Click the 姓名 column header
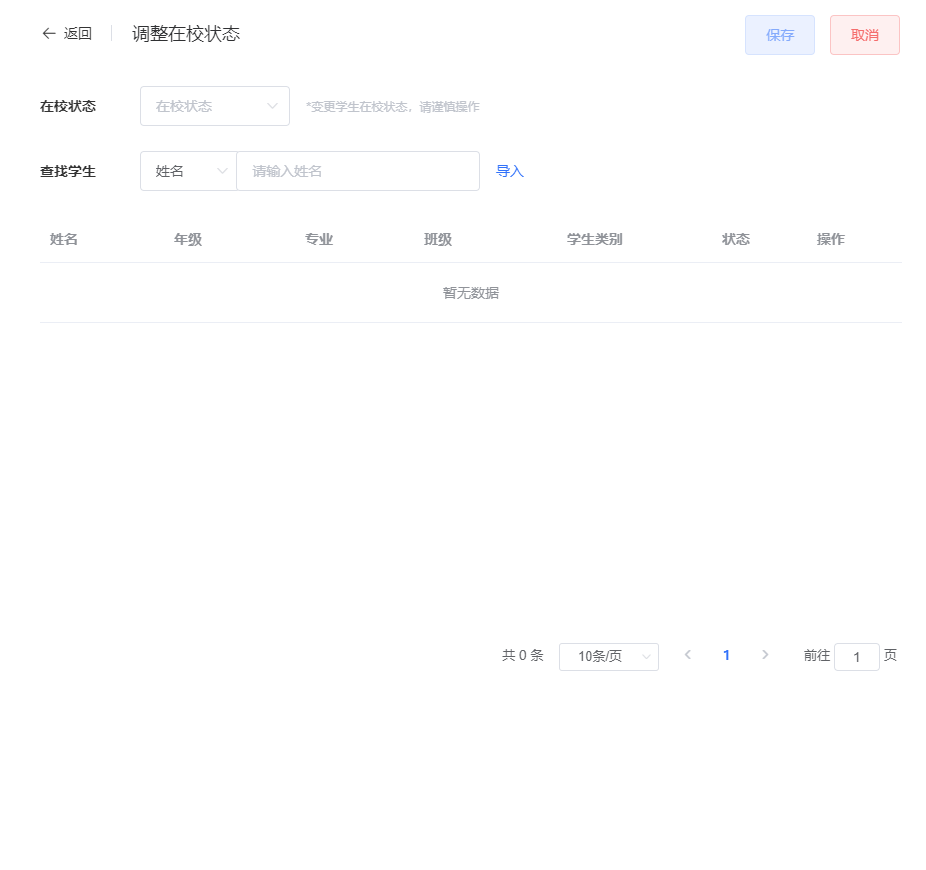The height and width of the screenshot is (870, 926). (63, 239)
